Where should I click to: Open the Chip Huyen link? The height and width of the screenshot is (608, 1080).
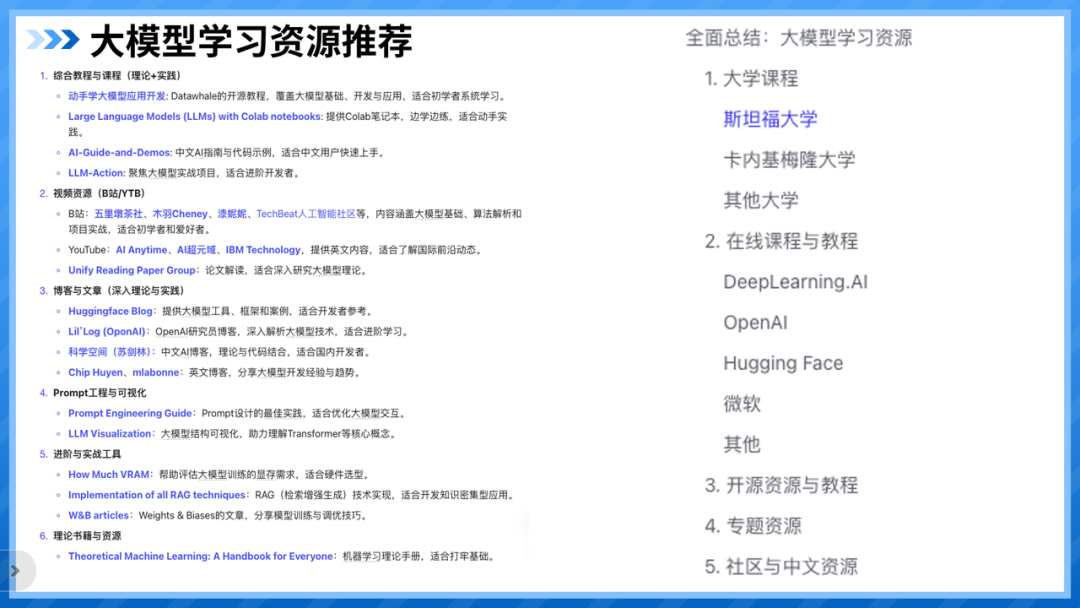[95, 372]
